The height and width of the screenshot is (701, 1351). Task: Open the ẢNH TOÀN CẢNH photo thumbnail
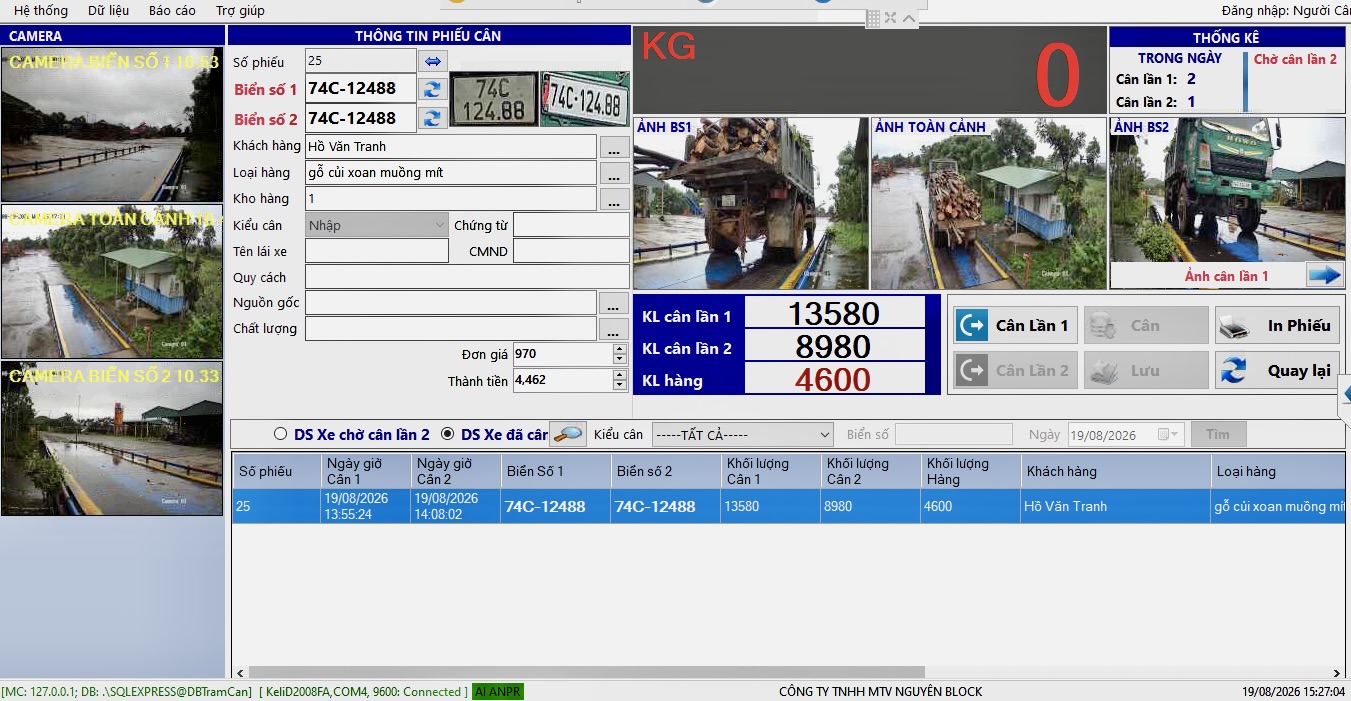(x=989, y=204)
